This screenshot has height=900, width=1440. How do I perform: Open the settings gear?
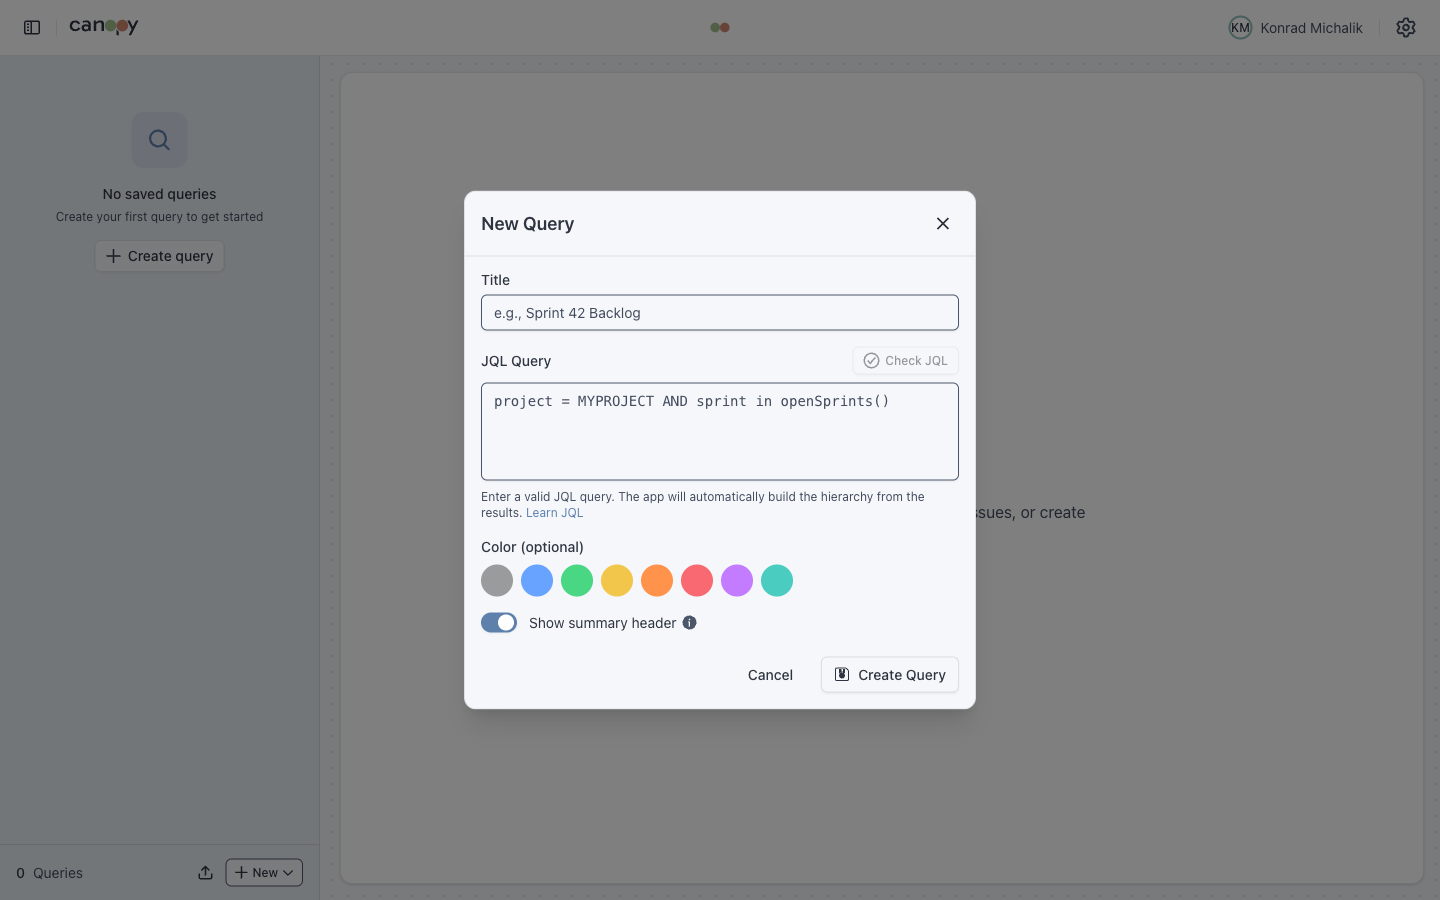click(x=1405, y=27)
